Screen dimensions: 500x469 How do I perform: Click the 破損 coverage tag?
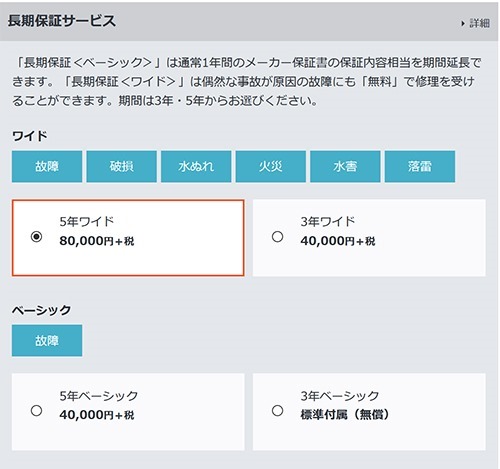tap(122, 166)
